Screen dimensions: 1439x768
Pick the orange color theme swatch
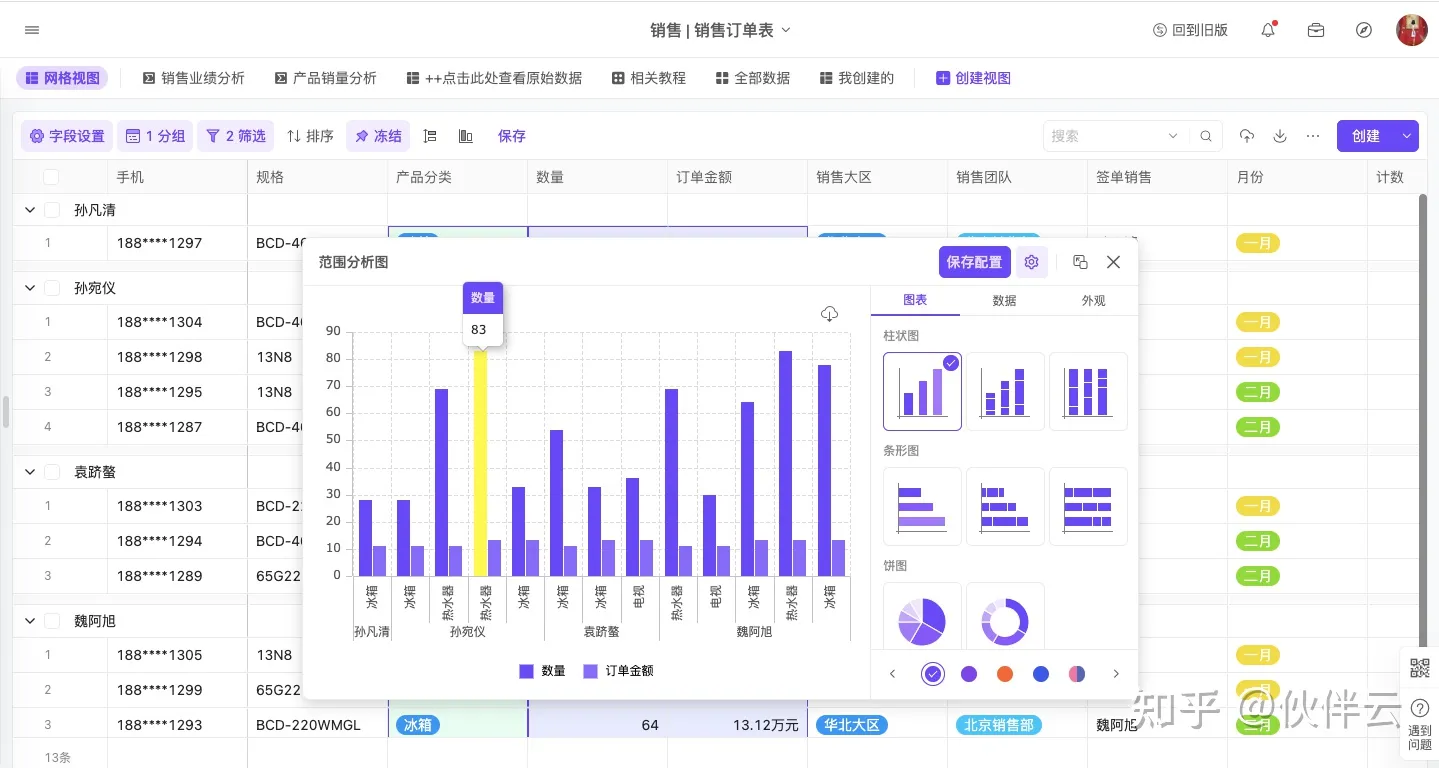point(1005,674)
